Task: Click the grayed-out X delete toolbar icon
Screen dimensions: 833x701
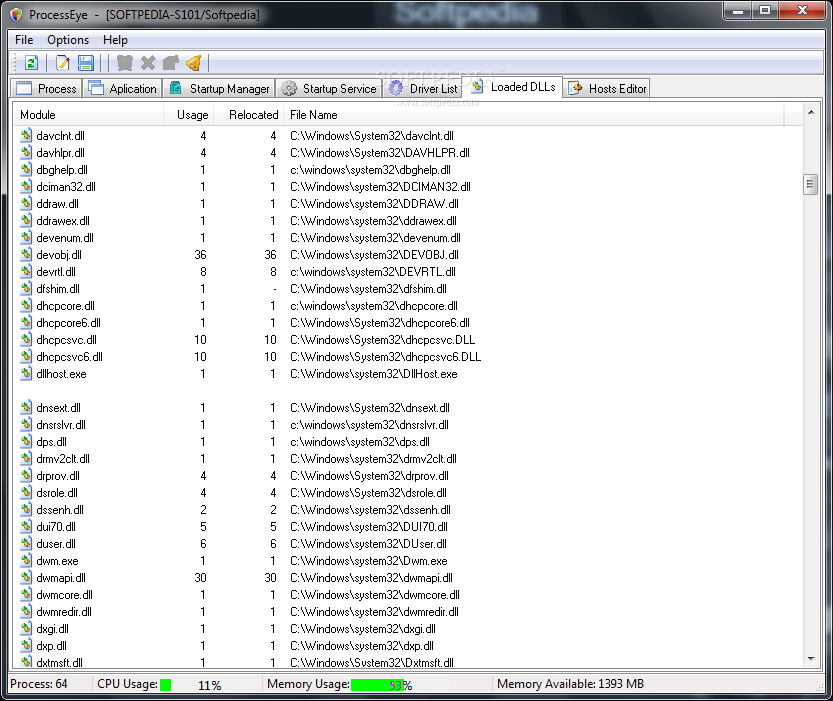Action: point(148,63)
